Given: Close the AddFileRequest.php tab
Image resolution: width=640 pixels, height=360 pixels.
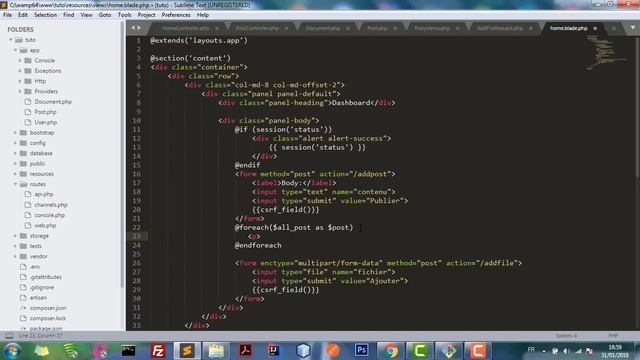Looking at the screenshot, I should click(531, 28).
